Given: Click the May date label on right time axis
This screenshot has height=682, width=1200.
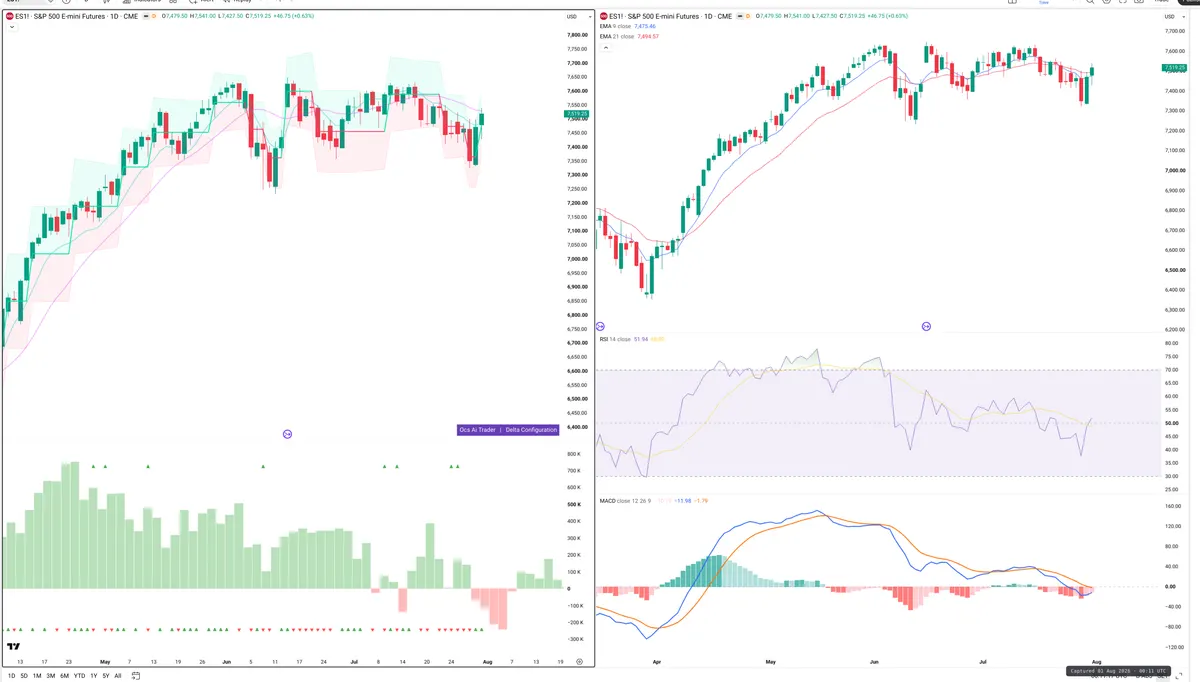Looking at the screenshot, I should (x=771, y=662).
